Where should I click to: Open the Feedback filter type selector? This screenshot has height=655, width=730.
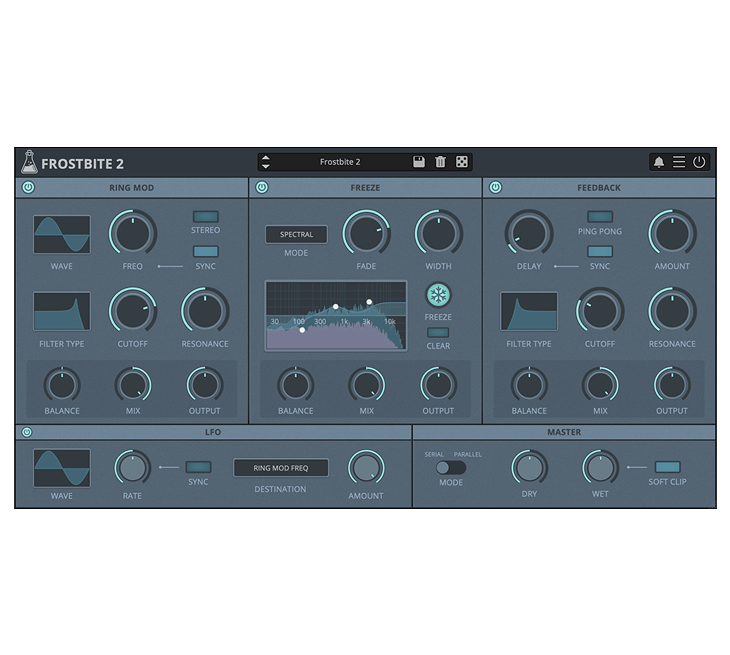pyautogui.click(x=529, y=311)
